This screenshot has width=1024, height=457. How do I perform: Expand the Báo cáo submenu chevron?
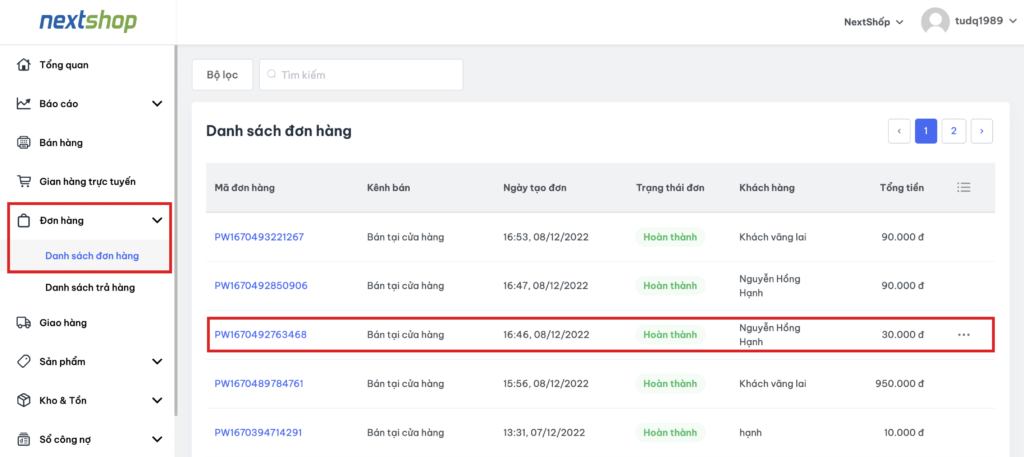(x=157, y=103)
